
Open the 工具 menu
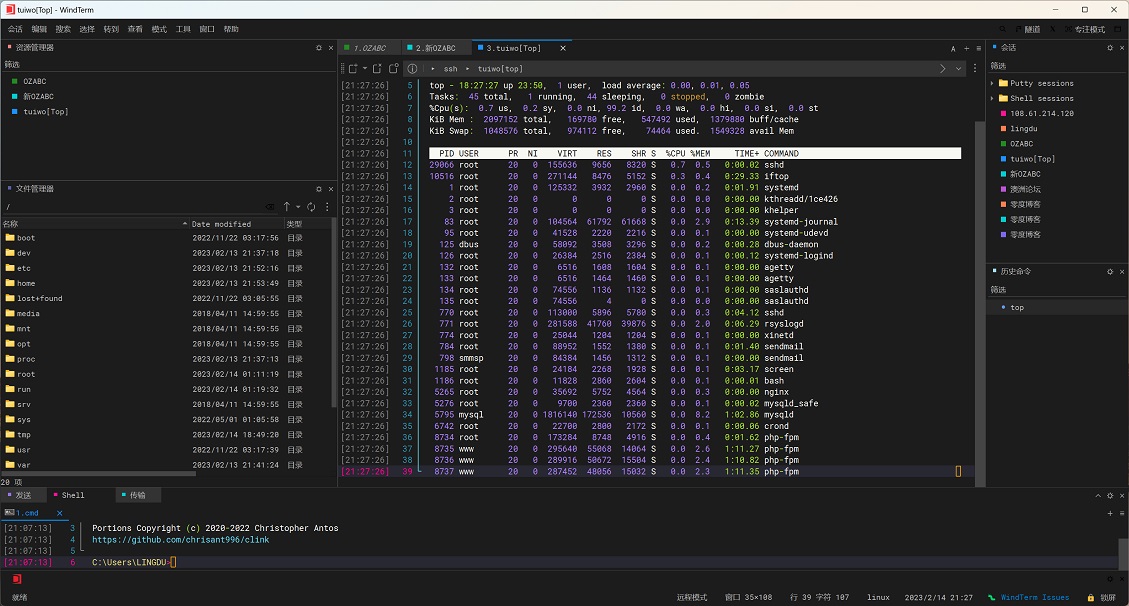point(183,30)
